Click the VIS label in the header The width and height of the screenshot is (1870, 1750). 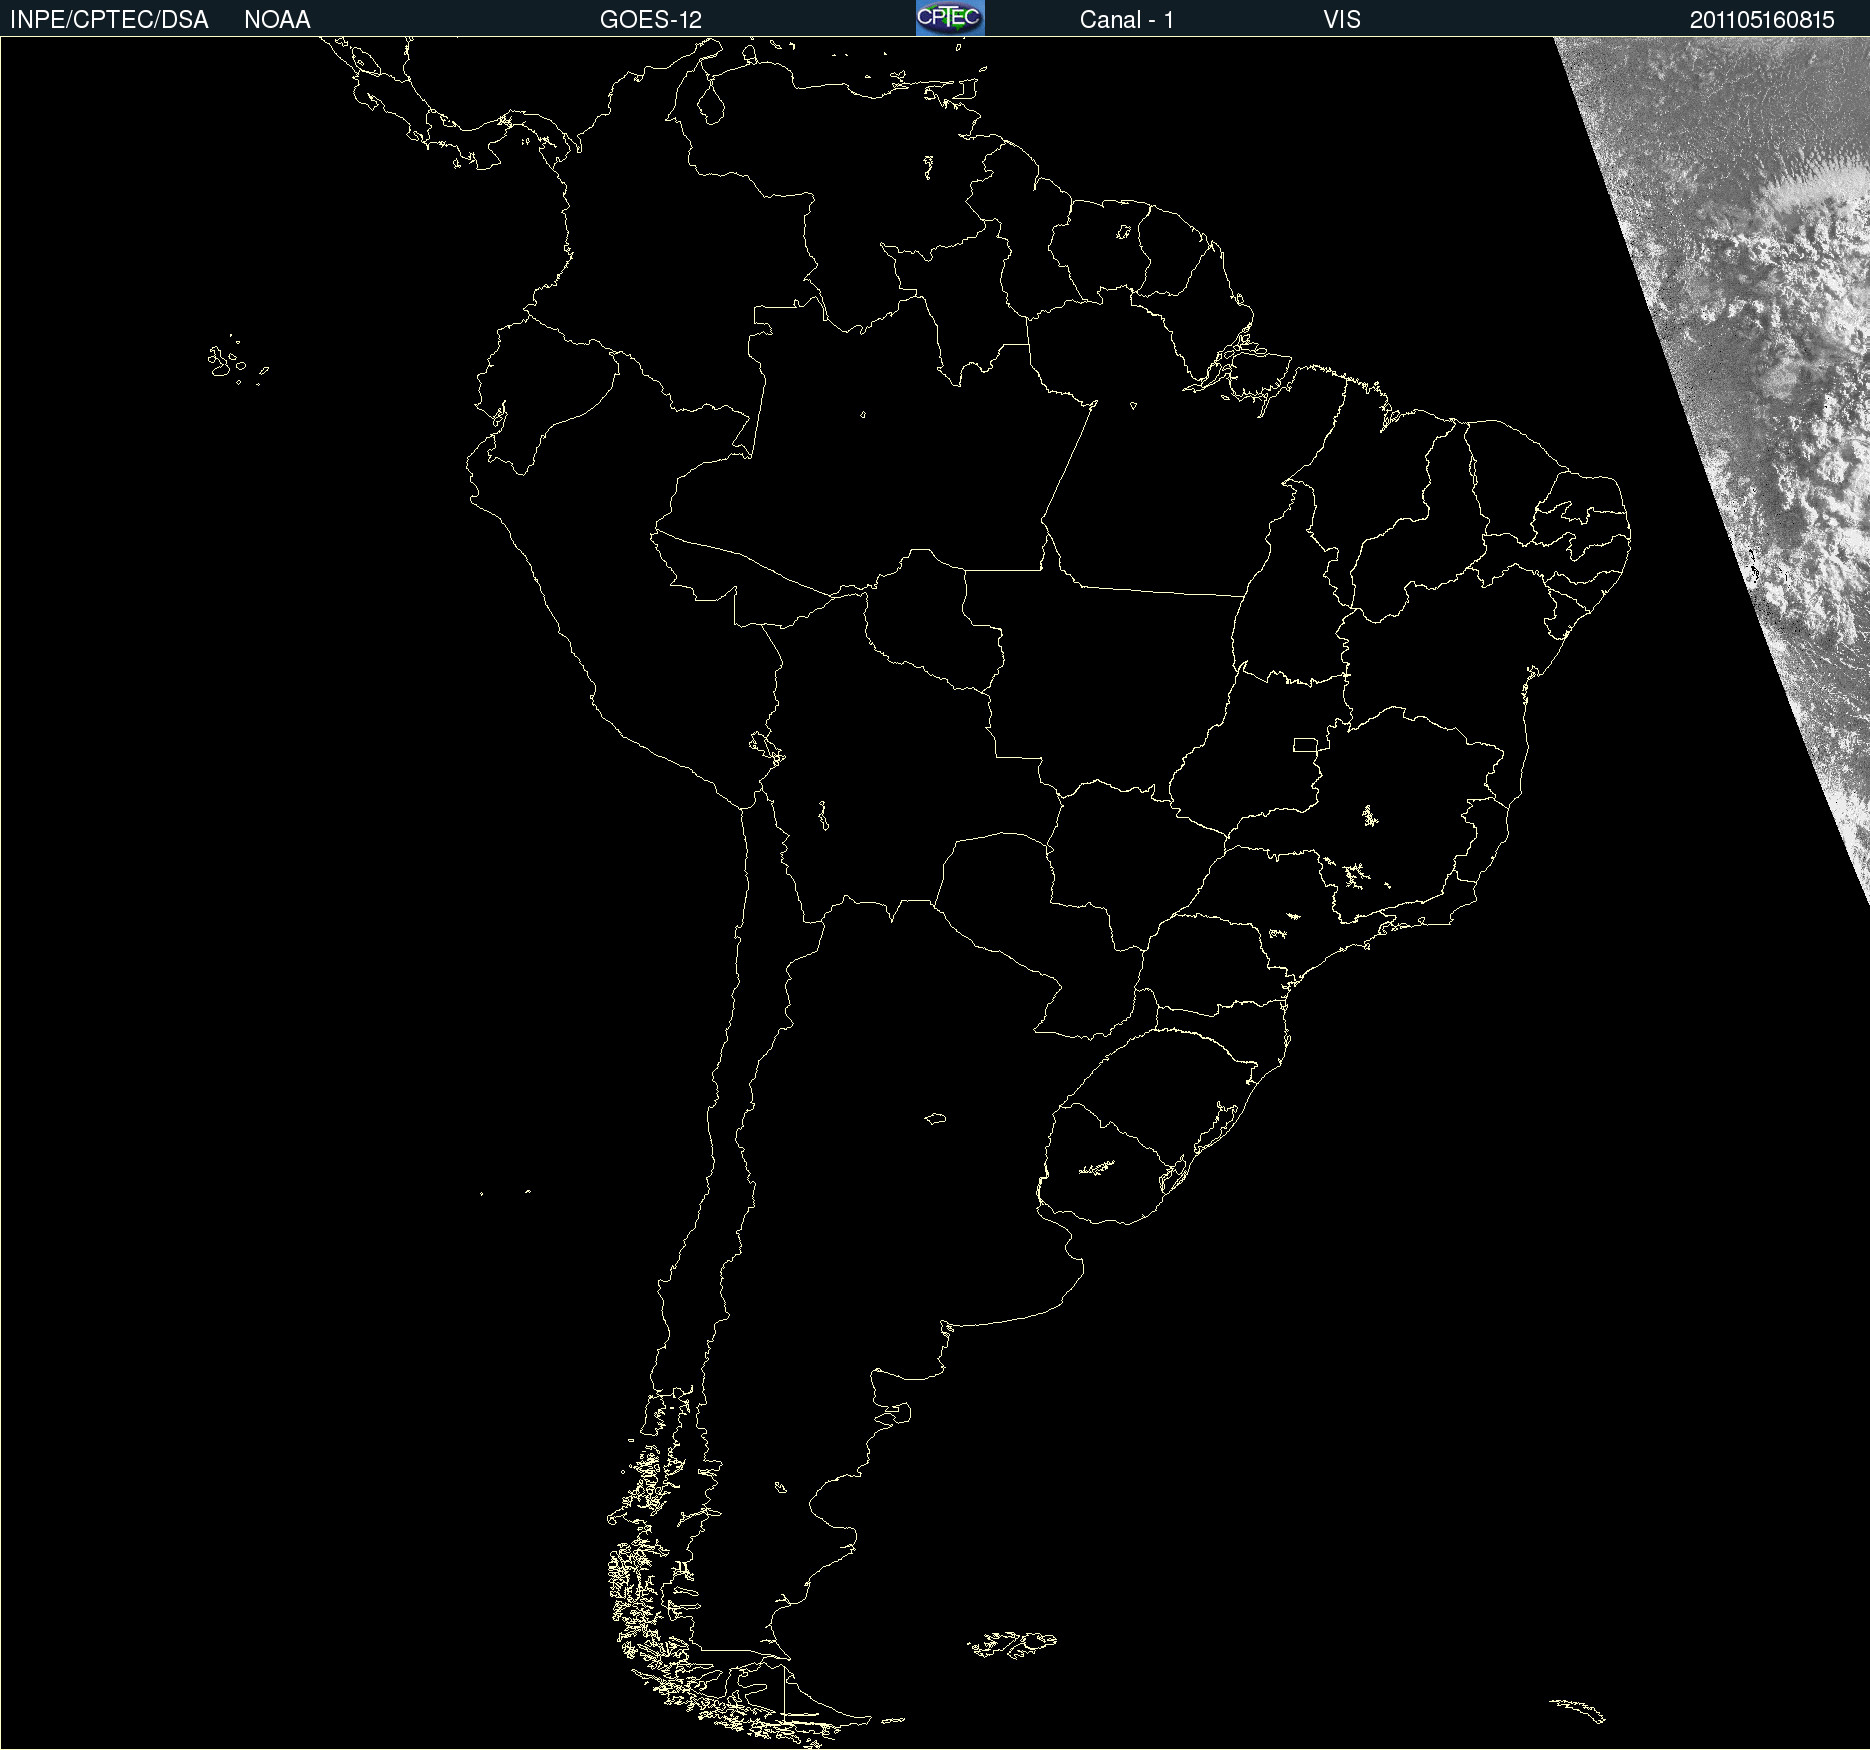tap(1342, 20)
